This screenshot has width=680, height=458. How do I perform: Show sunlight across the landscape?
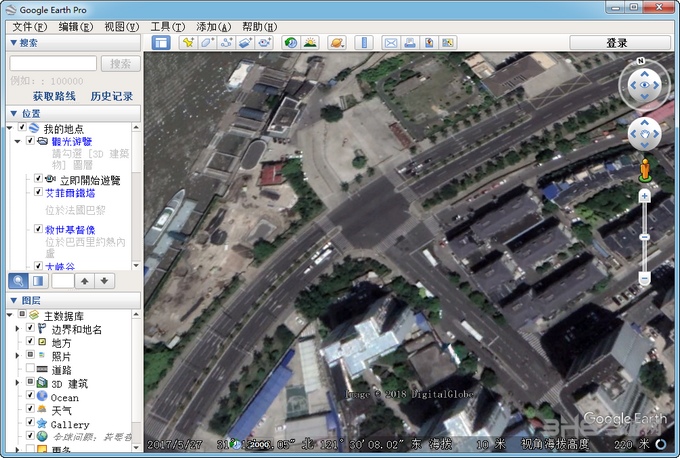pos(310,43)
